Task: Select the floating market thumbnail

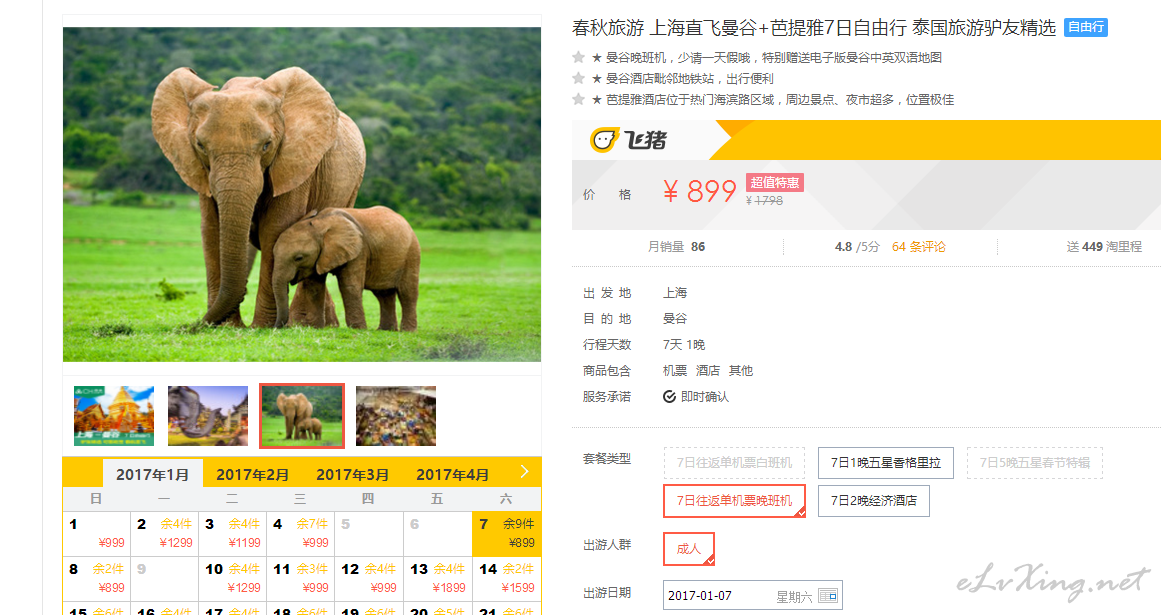Action: point(396,416)
